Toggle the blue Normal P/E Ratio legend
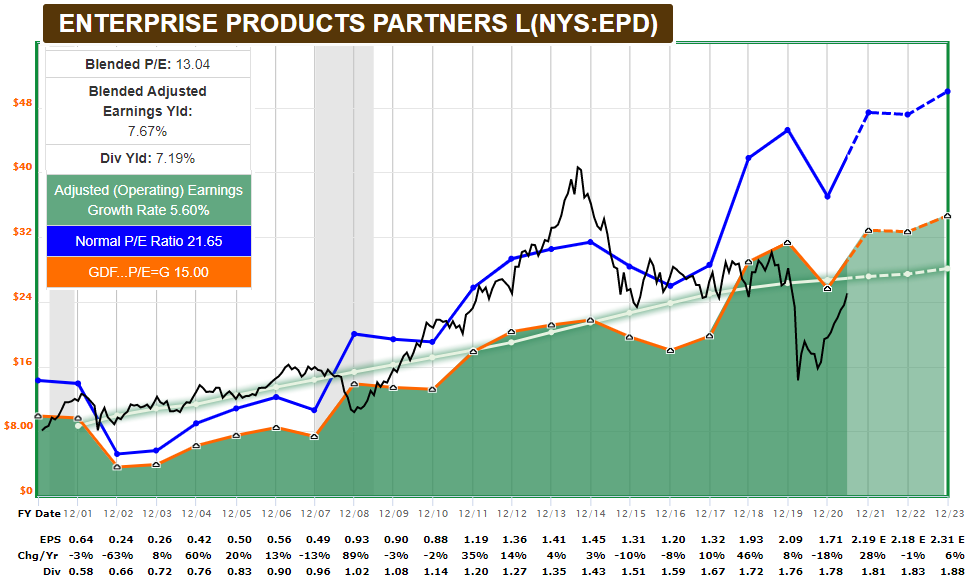Screen dimensions: 970x582 pos(148,241)
